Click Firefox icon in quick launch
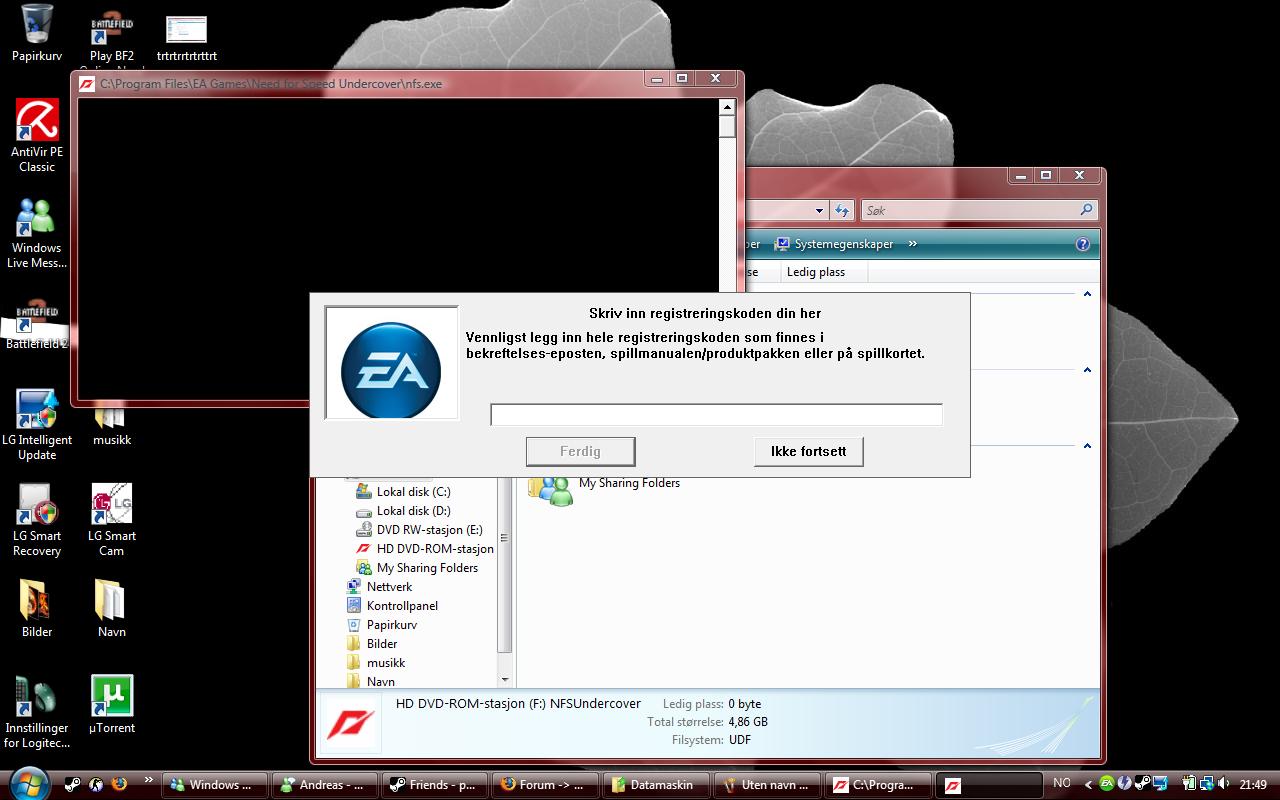This screenshot has width=1280, height=800. point(120,785)
